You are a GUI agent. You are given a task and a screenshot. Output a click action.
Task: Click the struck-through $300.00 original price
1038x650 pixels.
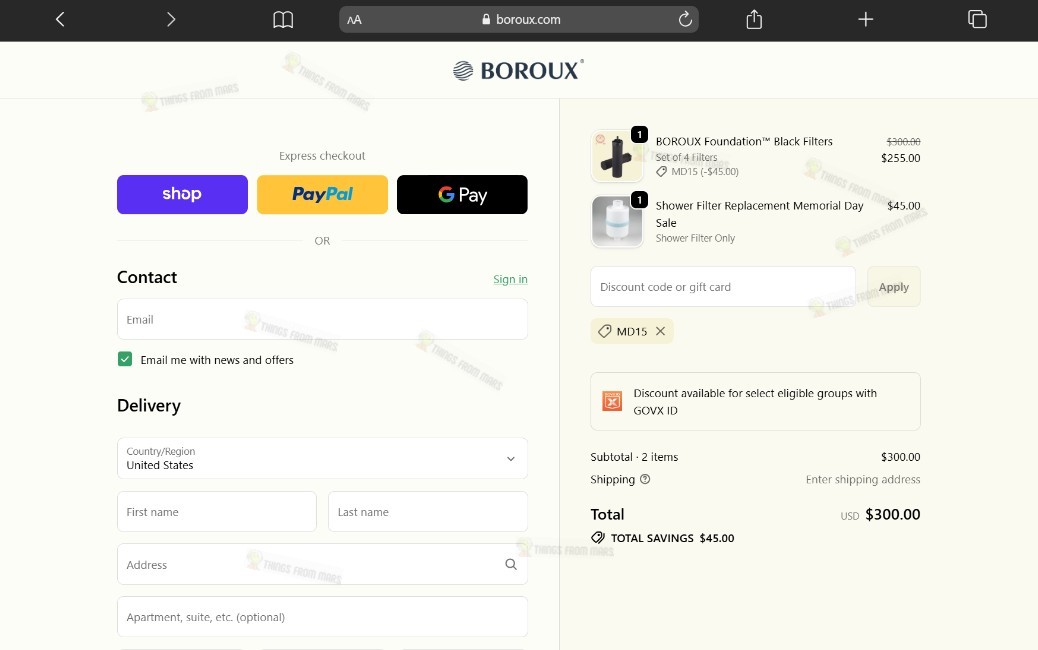(x=903, y=142)
